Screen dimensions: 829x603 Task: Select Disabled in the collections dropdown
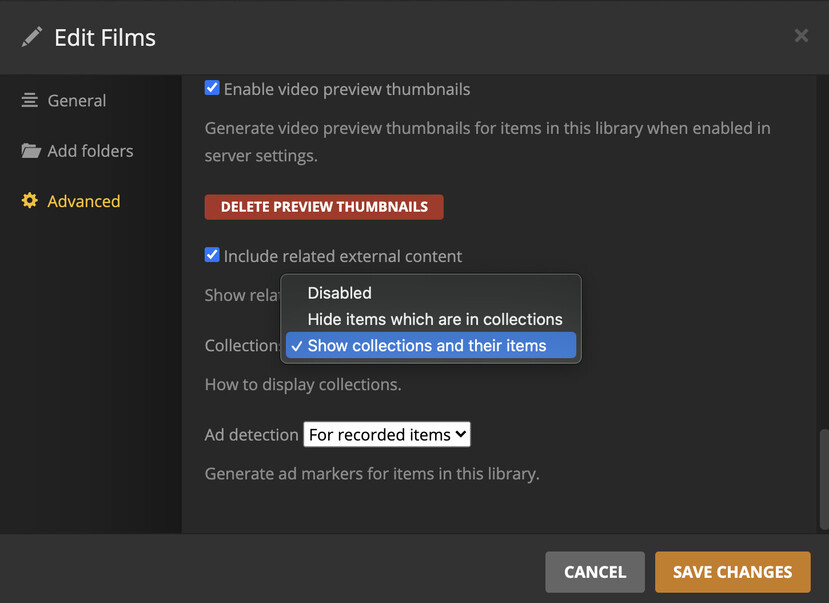tap(339, 293)
